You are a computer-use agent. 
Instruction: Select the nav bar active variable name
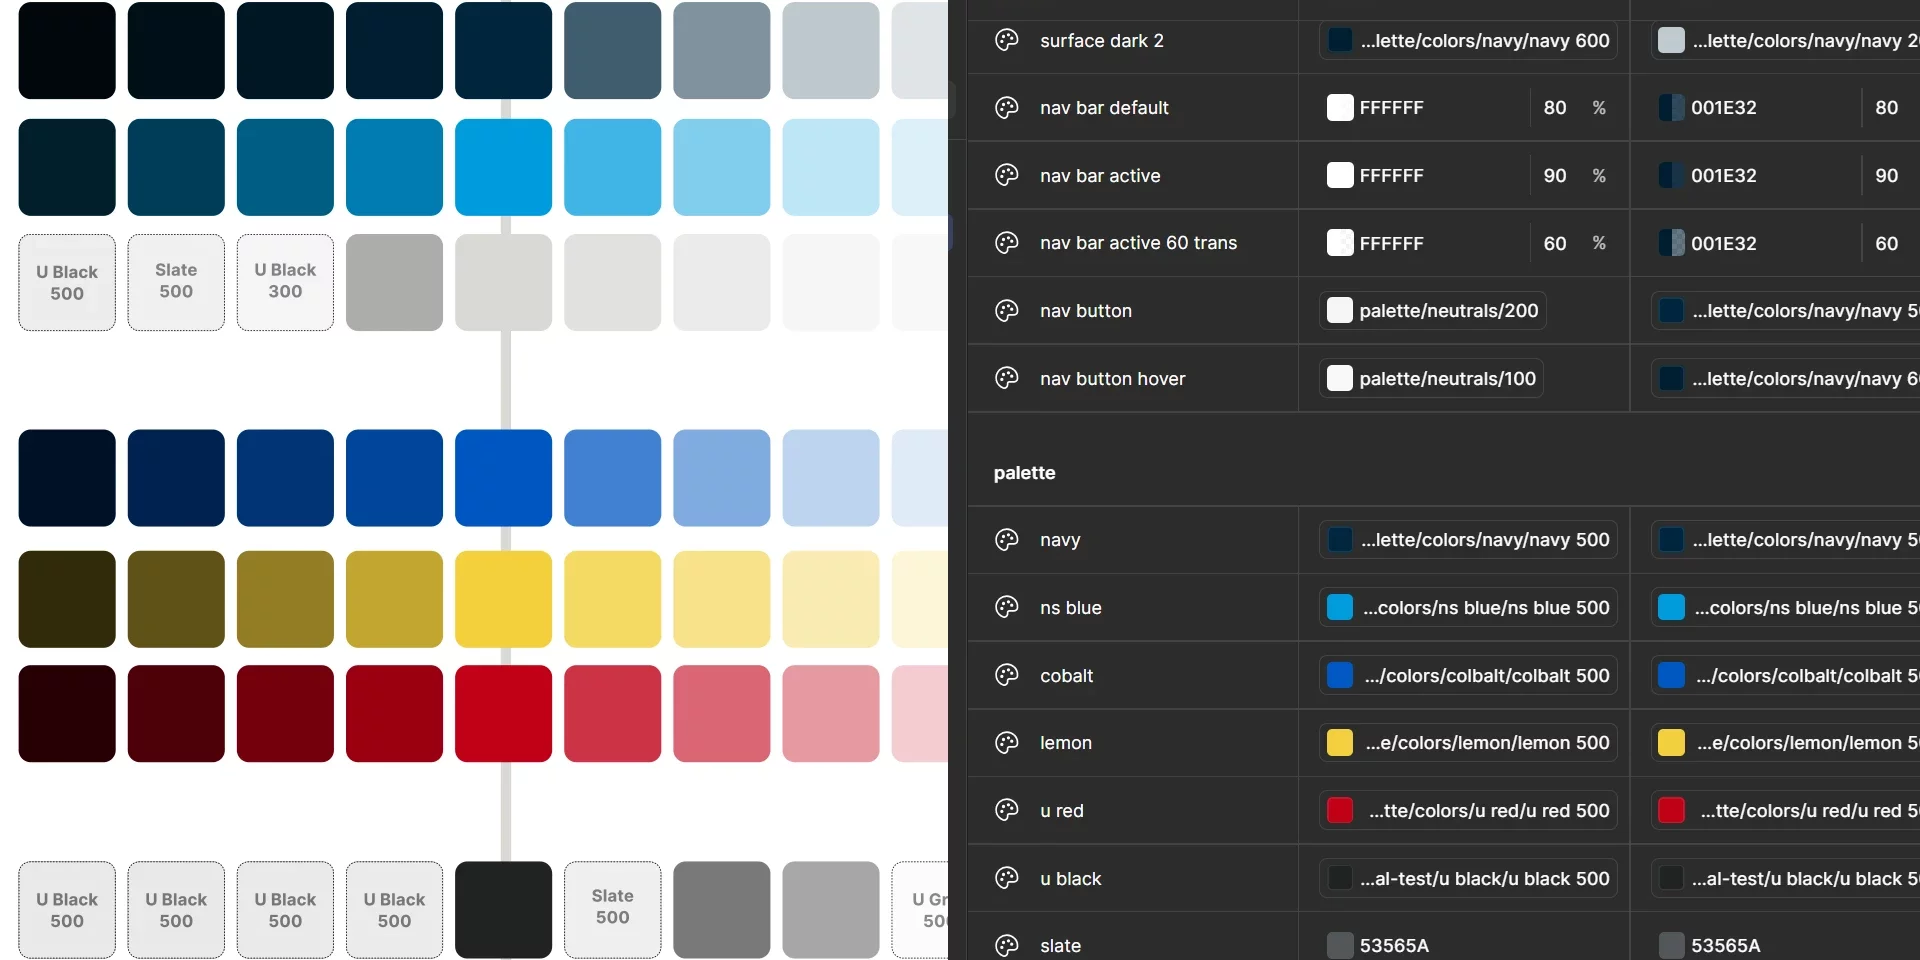pyautogui.click(x=1100, y=175)
